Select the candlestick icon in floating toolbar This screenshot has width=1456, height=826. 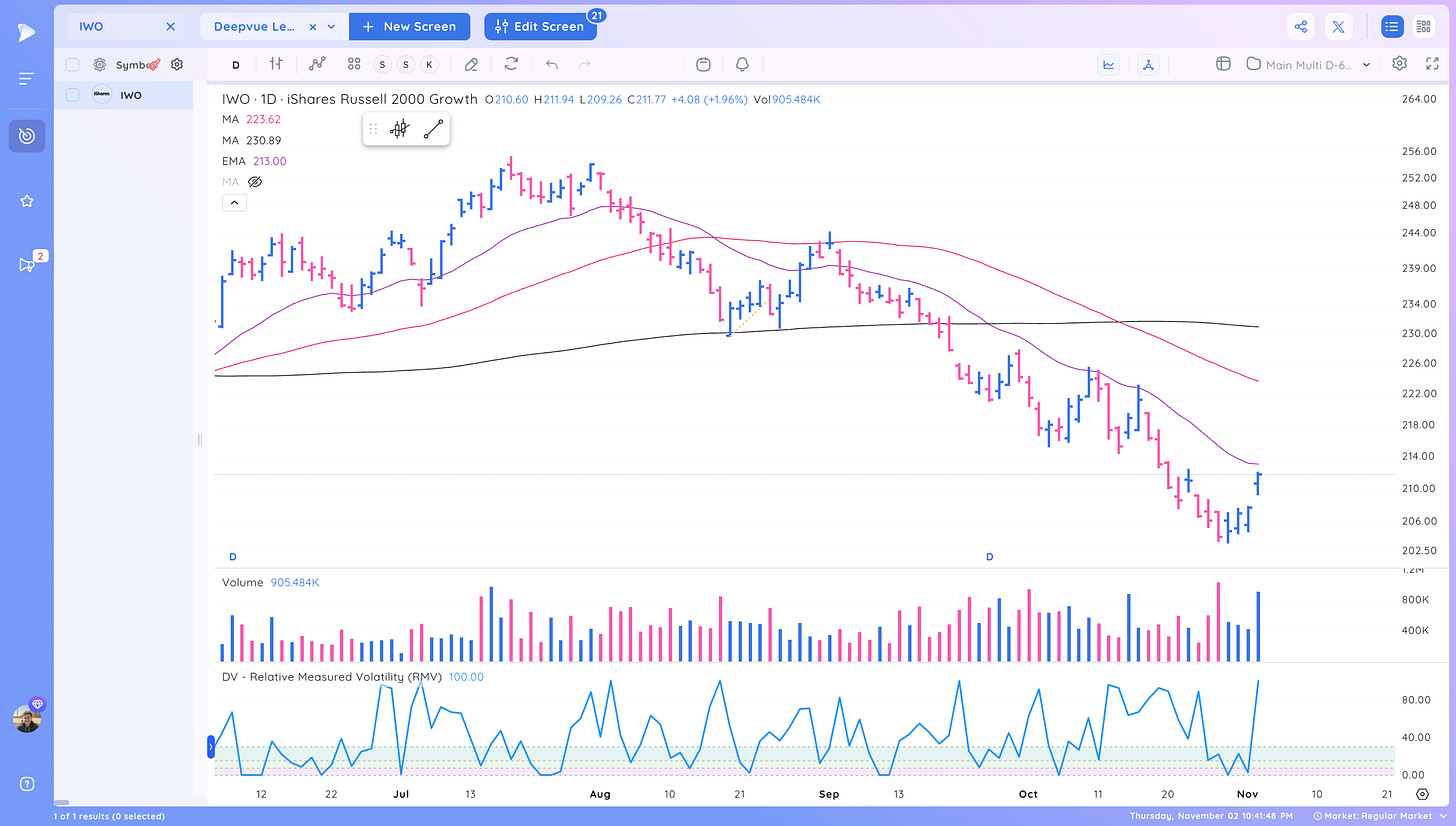tap(400, 129)
